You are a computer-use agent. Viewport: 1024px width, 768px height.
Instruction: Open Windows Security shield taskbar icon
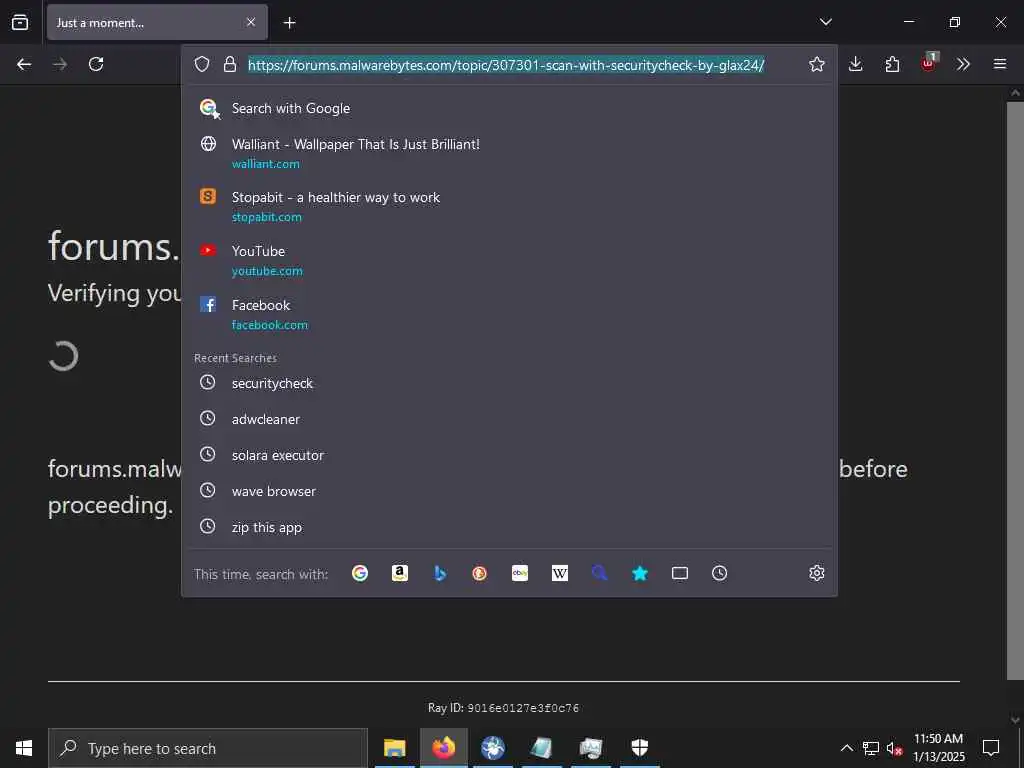tap(639, 748)
